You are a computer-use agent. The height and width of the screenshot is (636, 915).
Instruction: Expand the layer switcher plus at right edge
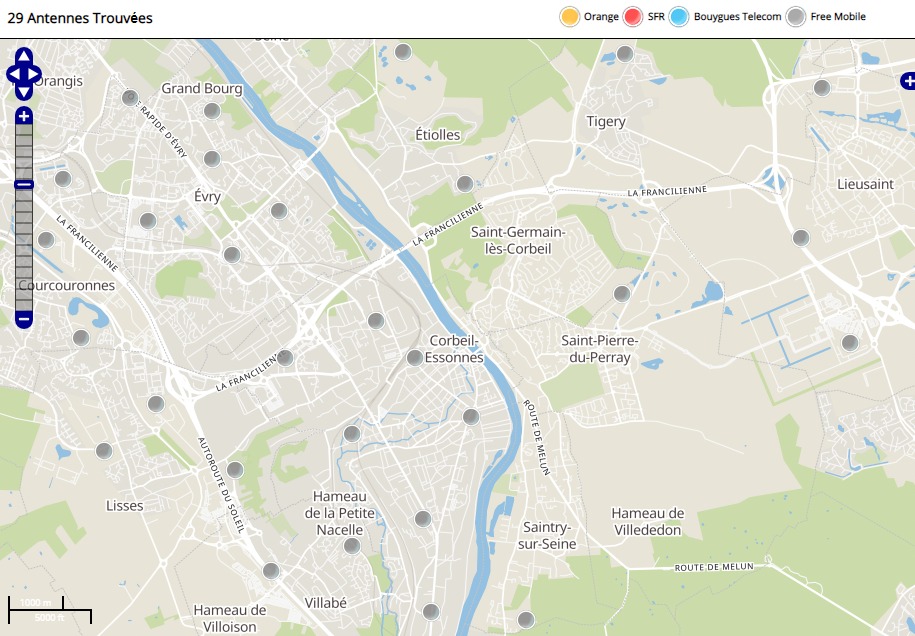pyautogui.click(x=906, y=80)
